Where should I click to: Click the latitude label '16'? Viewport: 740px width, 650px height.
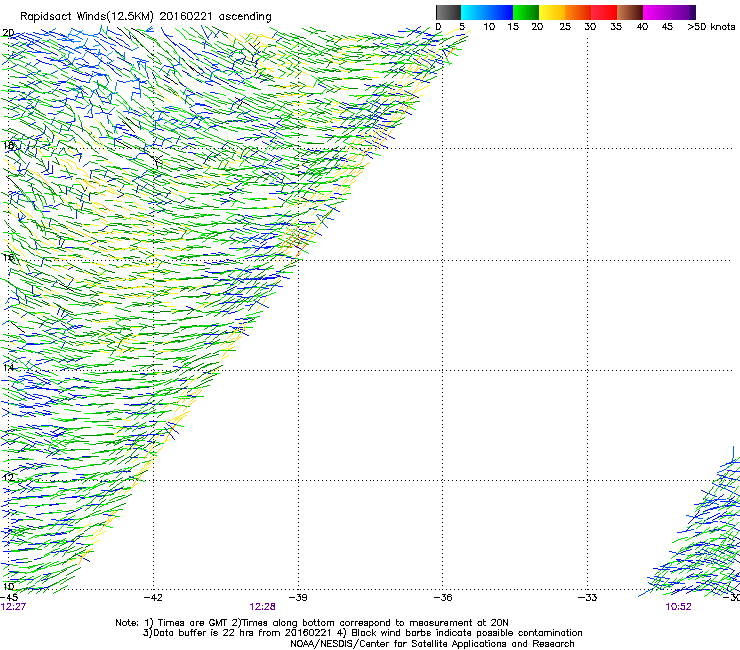tap(8, 257)
